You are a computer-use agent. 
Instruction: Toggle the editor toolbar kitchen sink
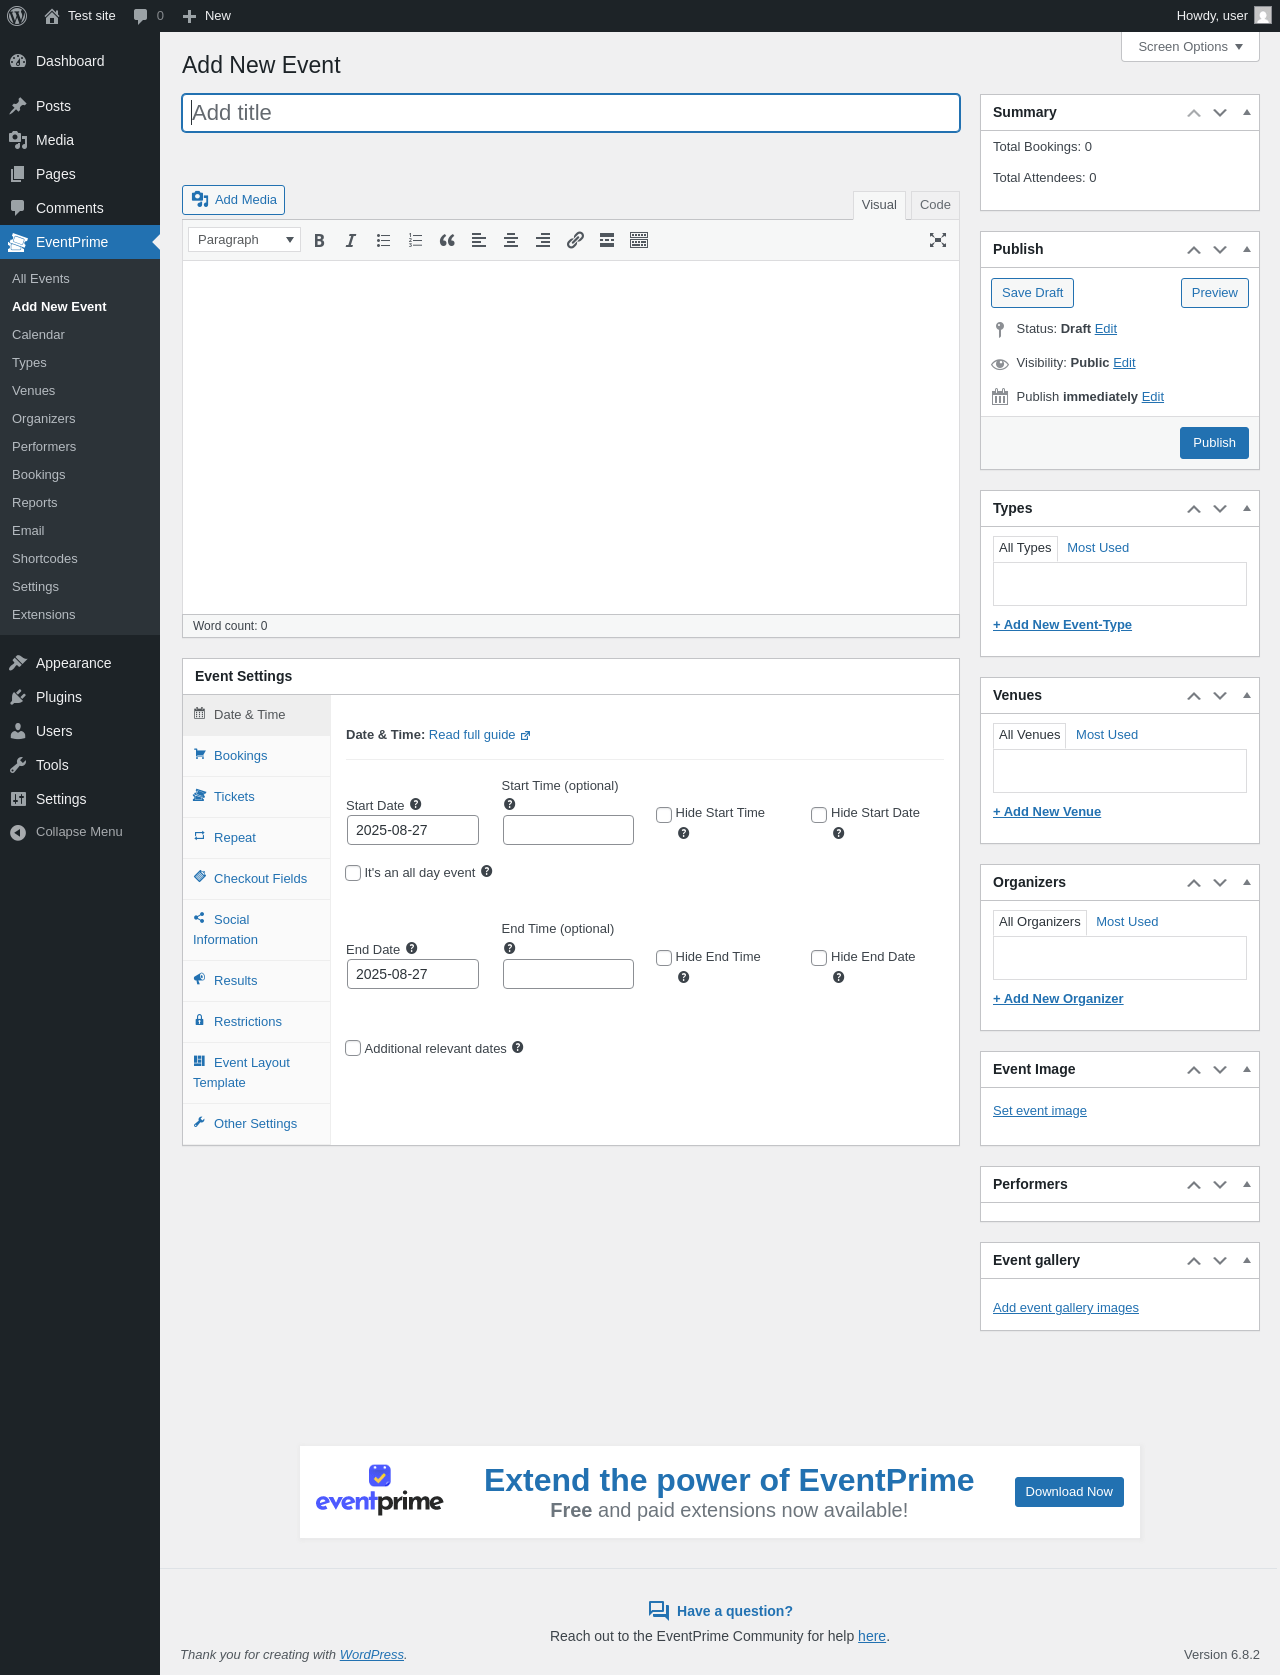click(x=639, y=240)
